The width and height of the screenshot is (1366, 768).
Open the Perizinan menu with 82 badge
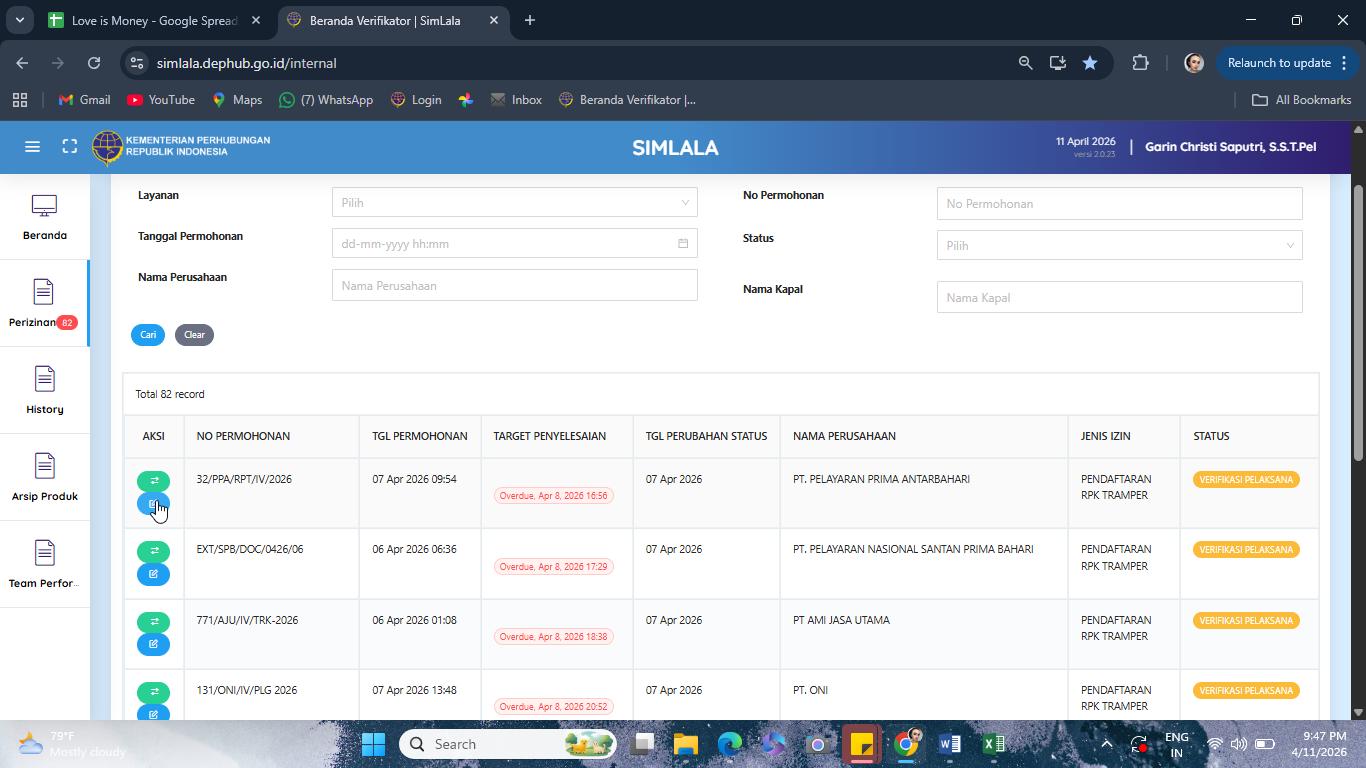[44, 304]
